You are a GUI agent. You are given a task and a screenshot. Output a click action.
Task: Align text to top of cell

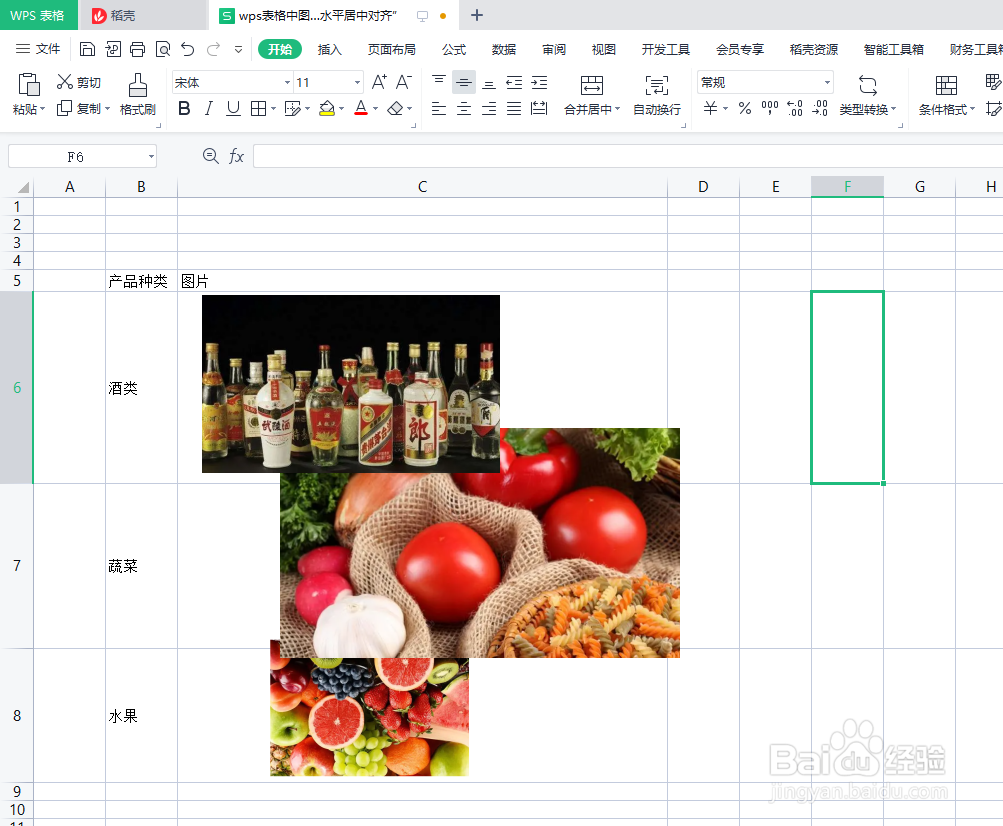[439, 82]
